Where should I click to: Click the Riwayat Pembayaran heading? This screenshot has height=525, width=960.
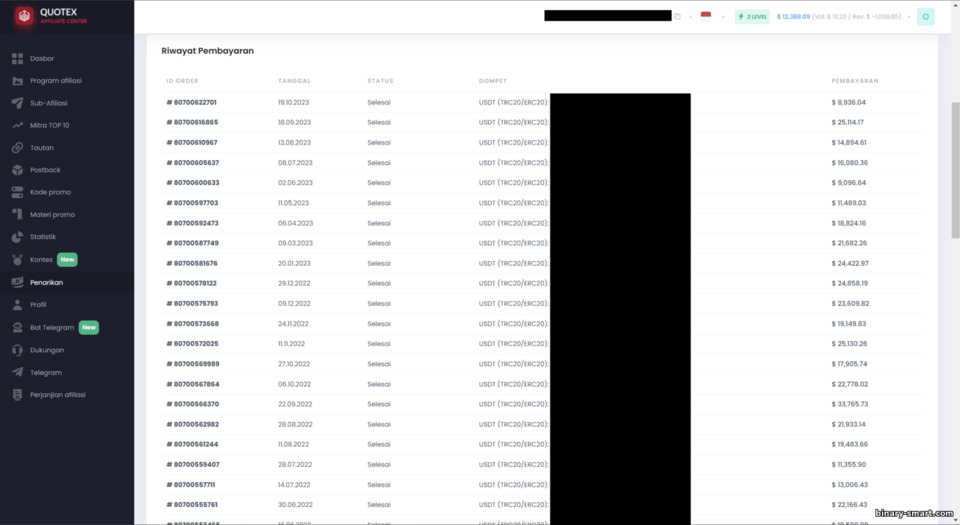click(x=208, y=51)
